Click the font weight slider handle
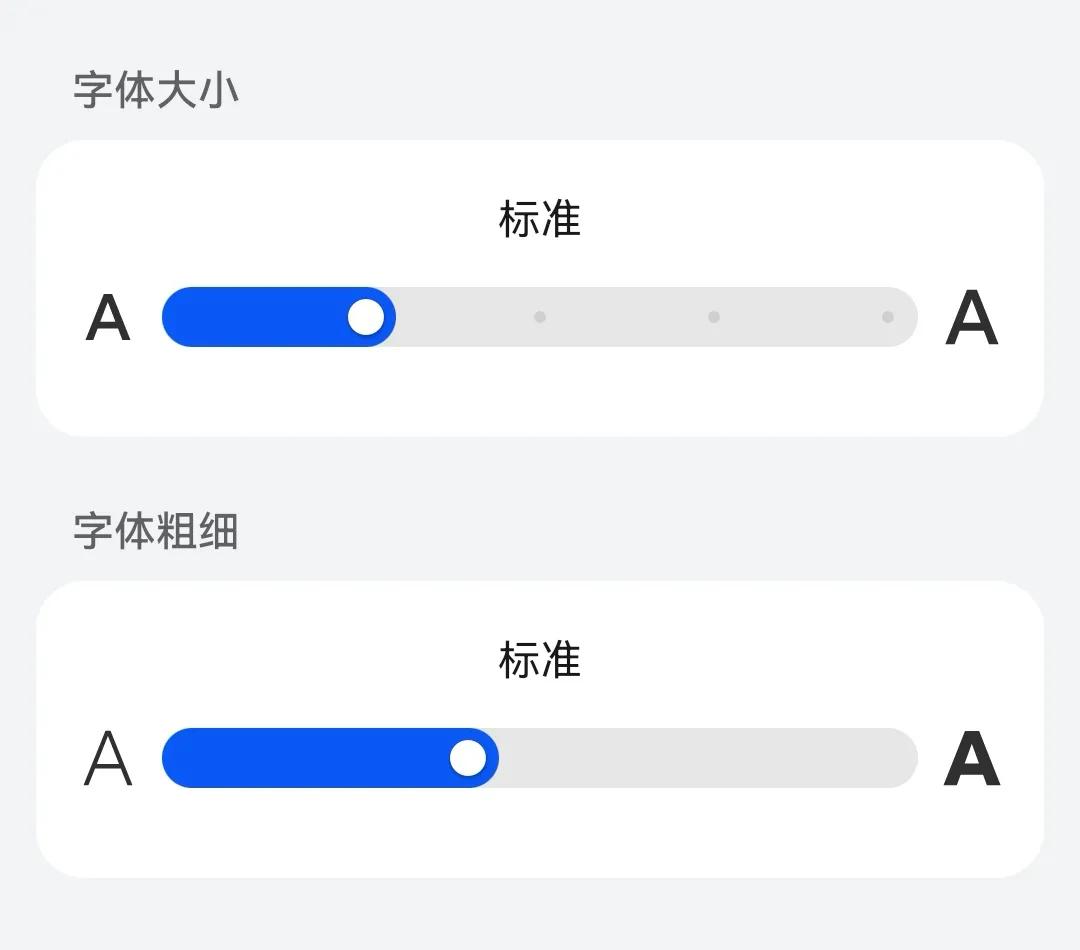Screen dimensions: 1080x950 [470, 758]
